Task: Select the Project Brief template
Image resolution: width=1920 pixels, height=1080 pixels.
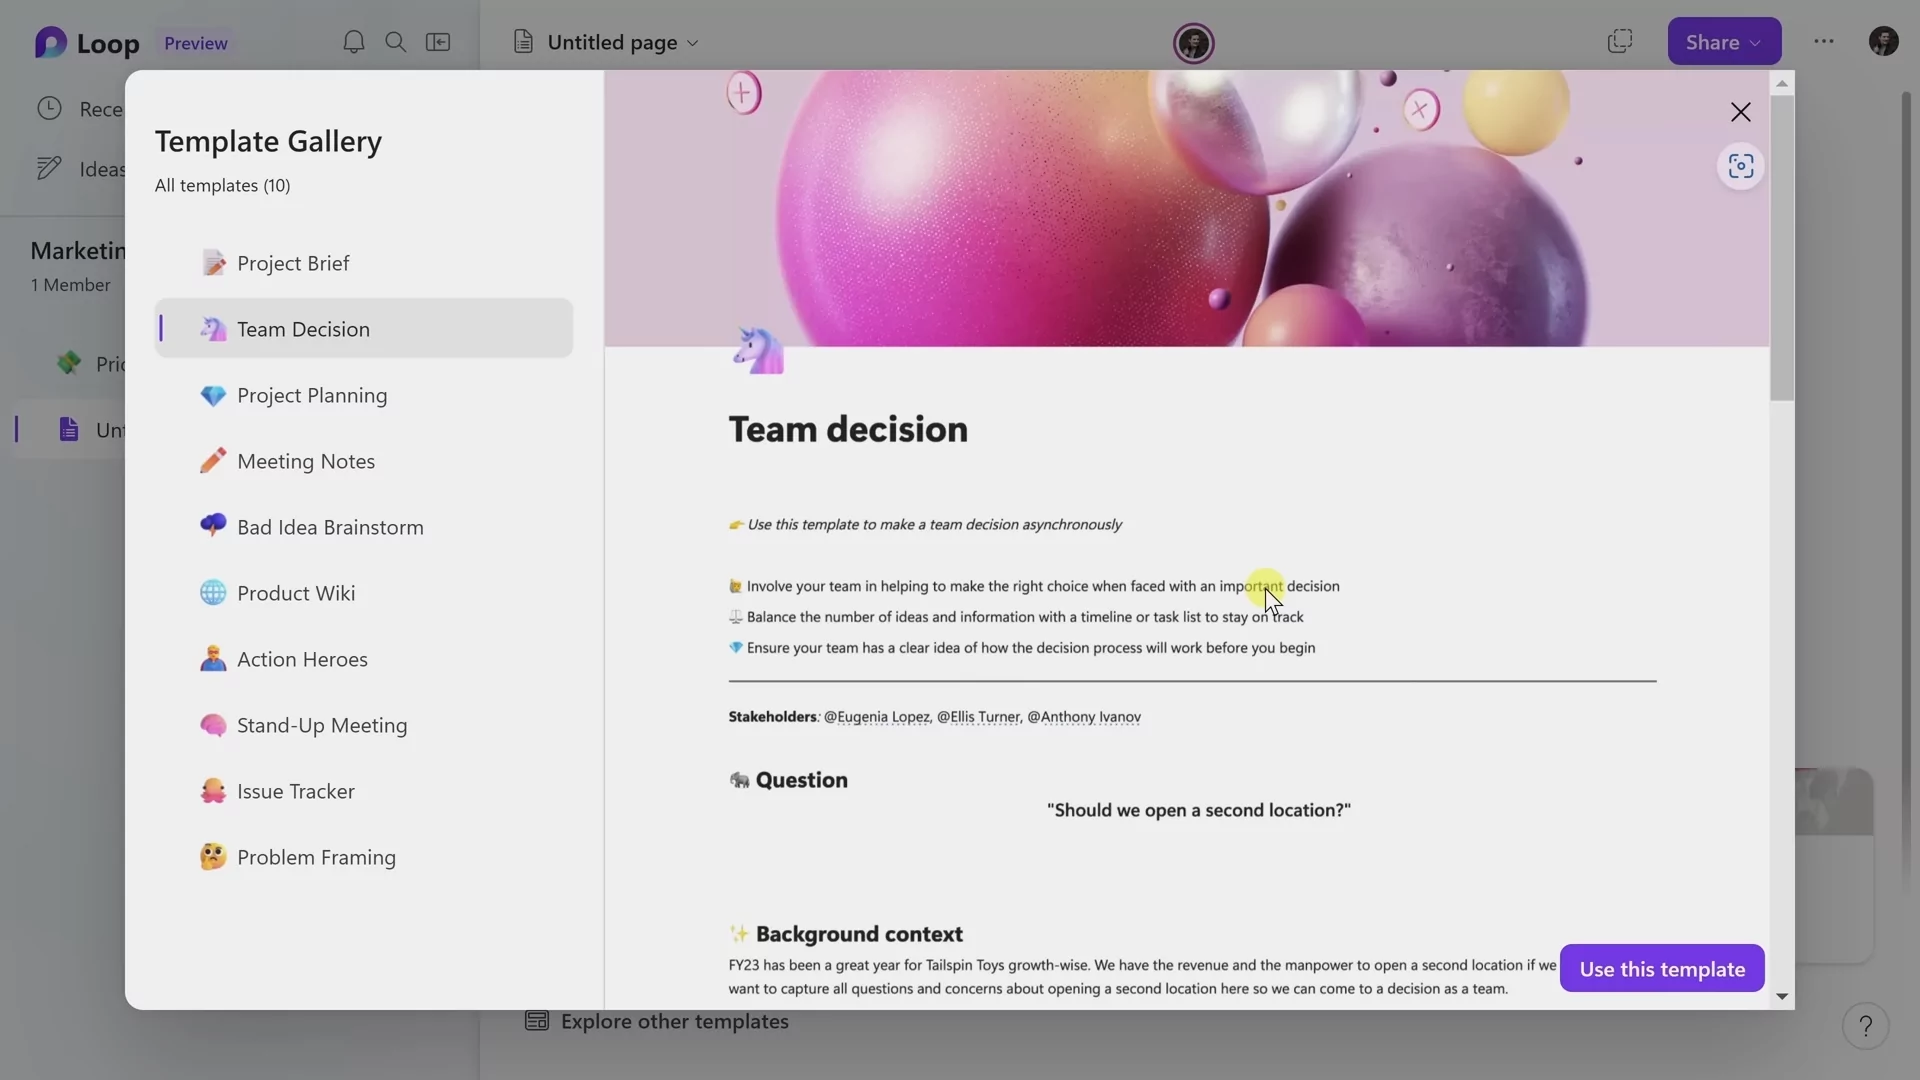Action: coord(364,263)
